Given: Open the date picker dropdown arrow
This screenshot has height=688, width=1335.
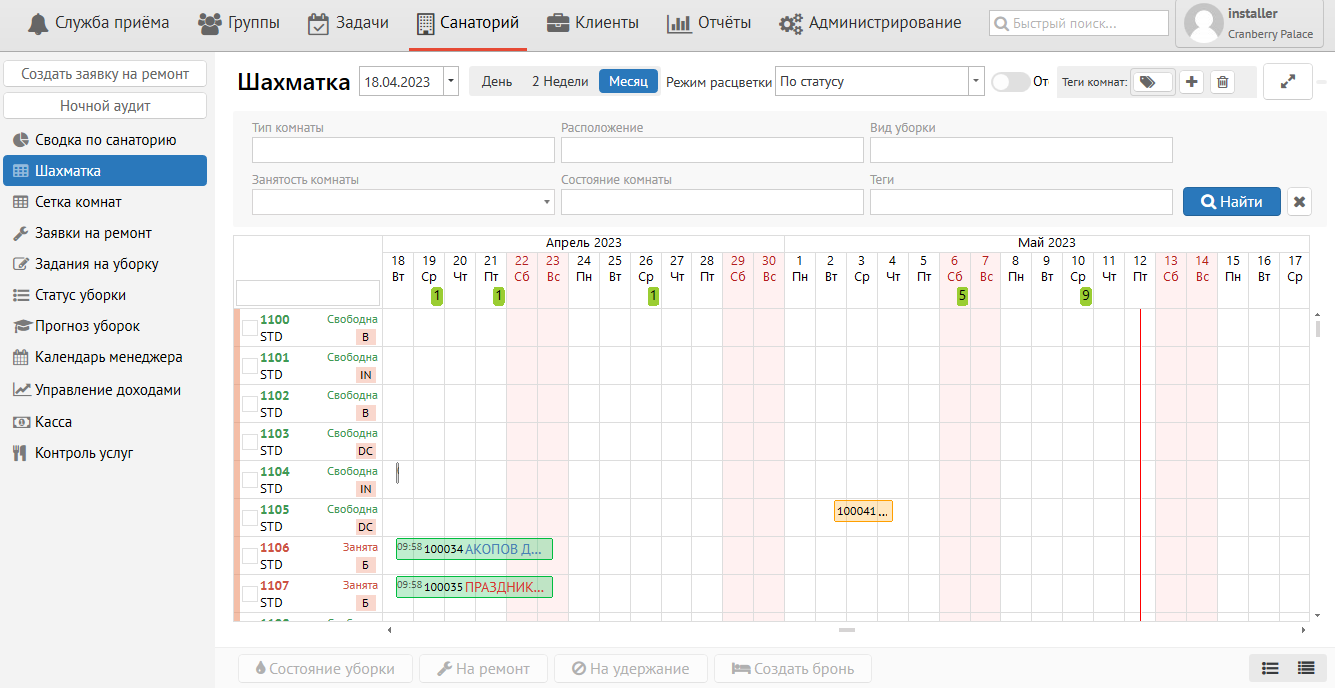Looking at the screenshot, I should point(451,82).
